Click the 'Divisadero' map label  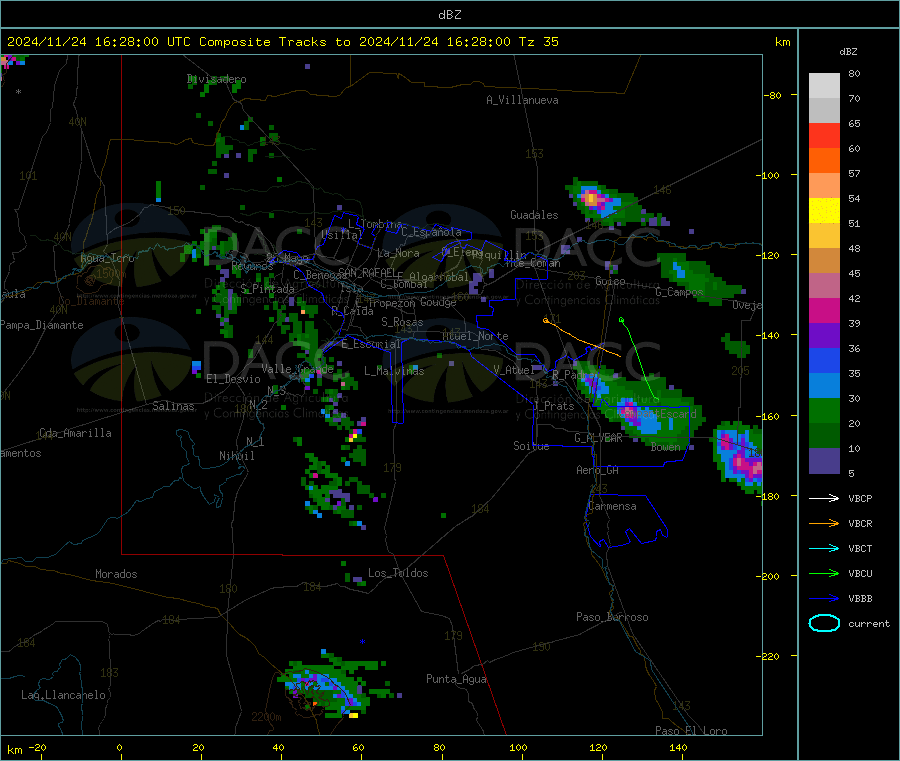tap(216, 79)
